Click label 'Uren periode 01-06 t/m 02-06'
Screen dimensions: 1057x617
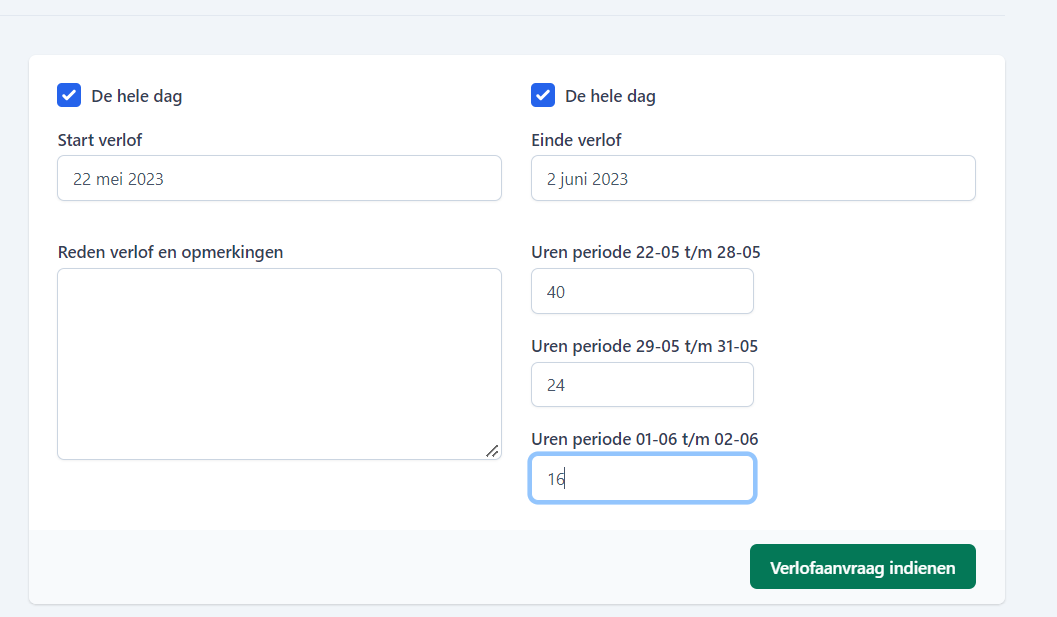pos(644,439)
